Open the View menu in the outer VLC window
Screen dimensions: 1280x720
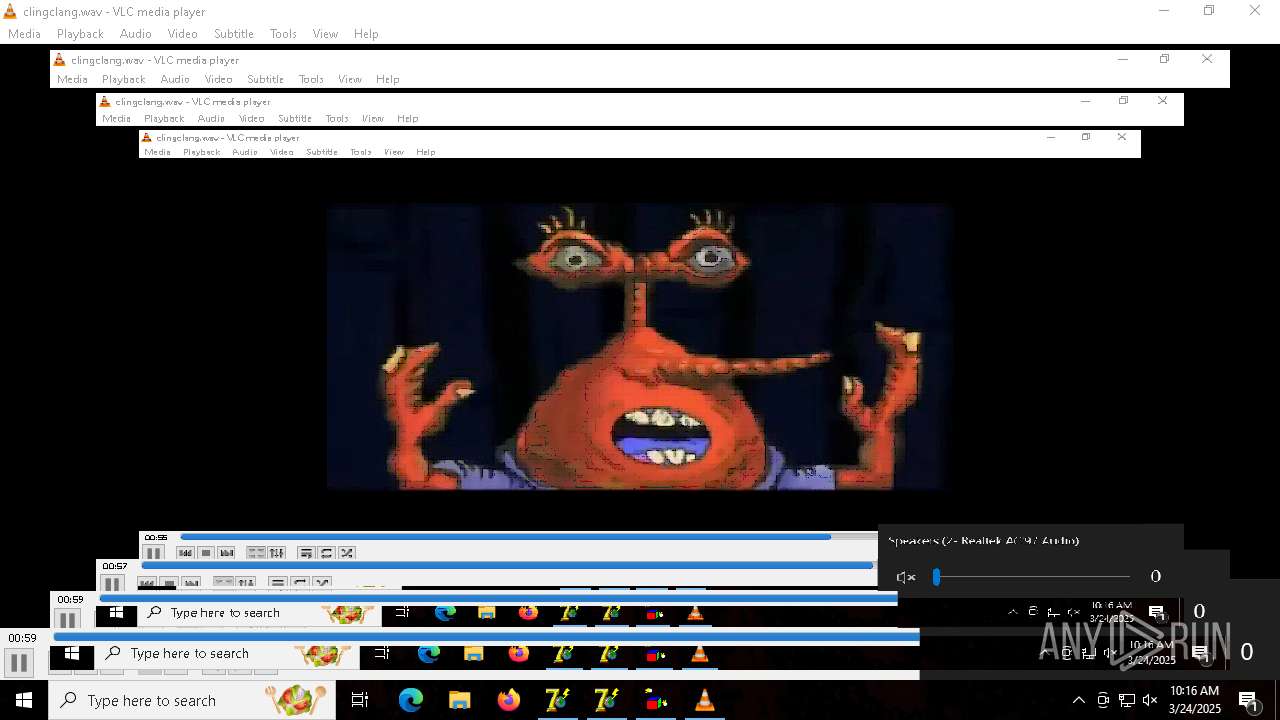325,34
